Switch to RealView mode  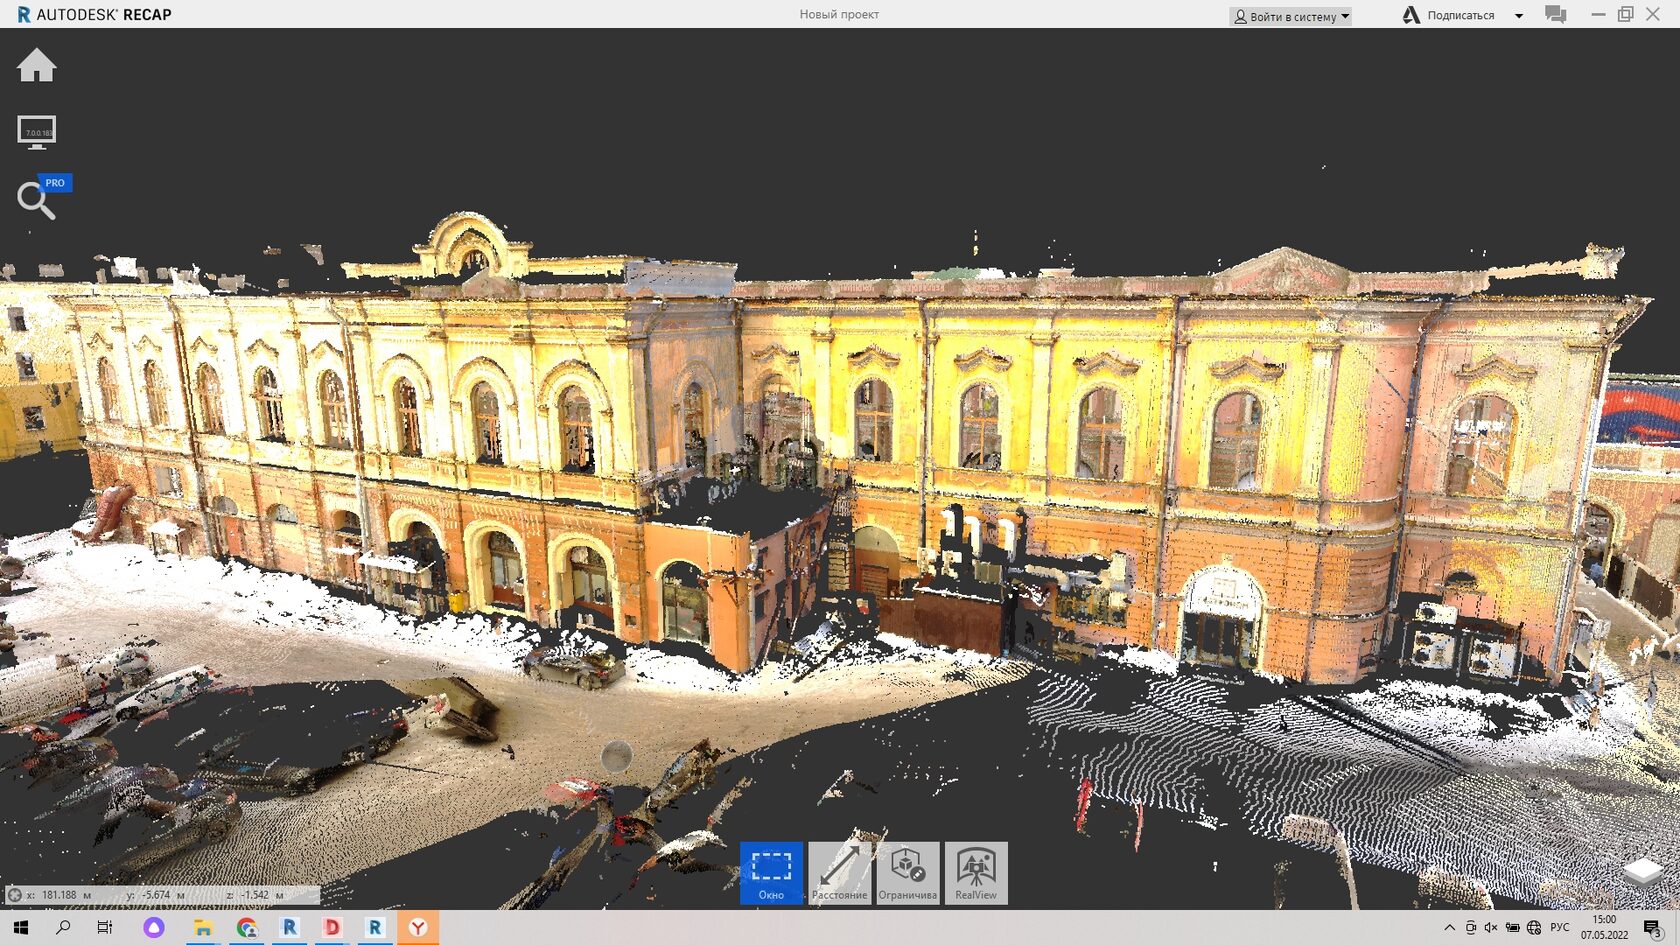coord(976,873)
